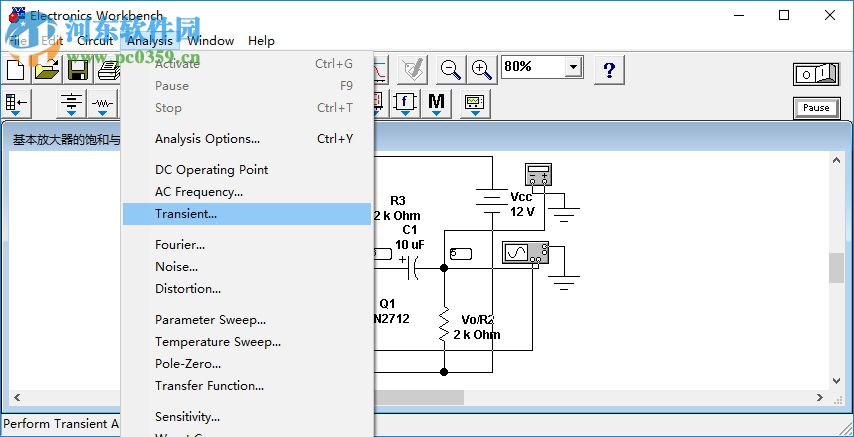Click the Zoom In magnifier icon
The height and width of the screenshot is (437, 854).
click(481, 70)
